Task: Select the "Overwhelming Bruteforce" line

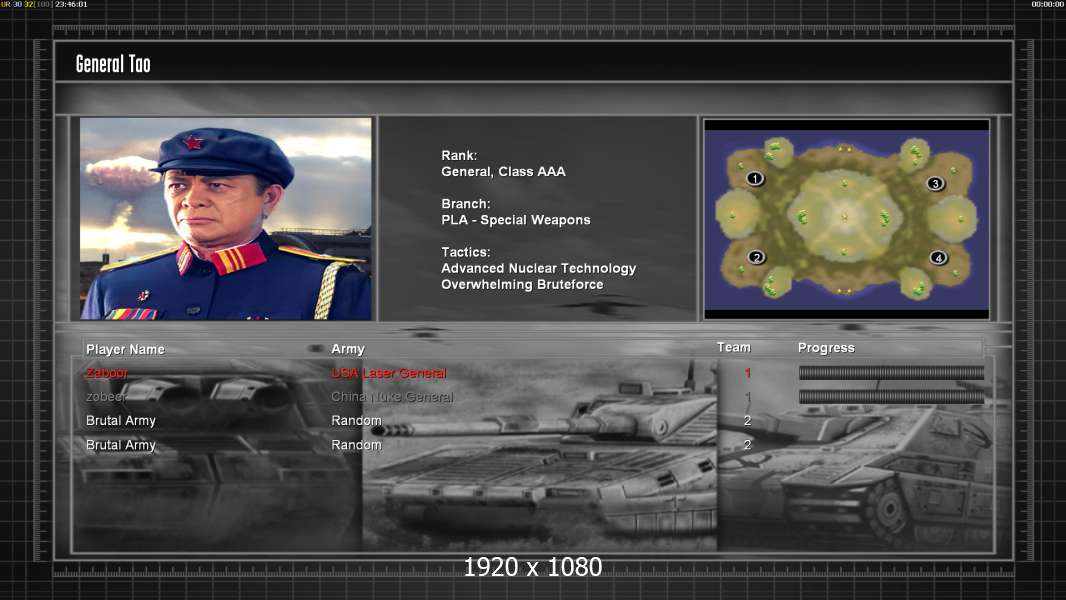Action: 522,285
